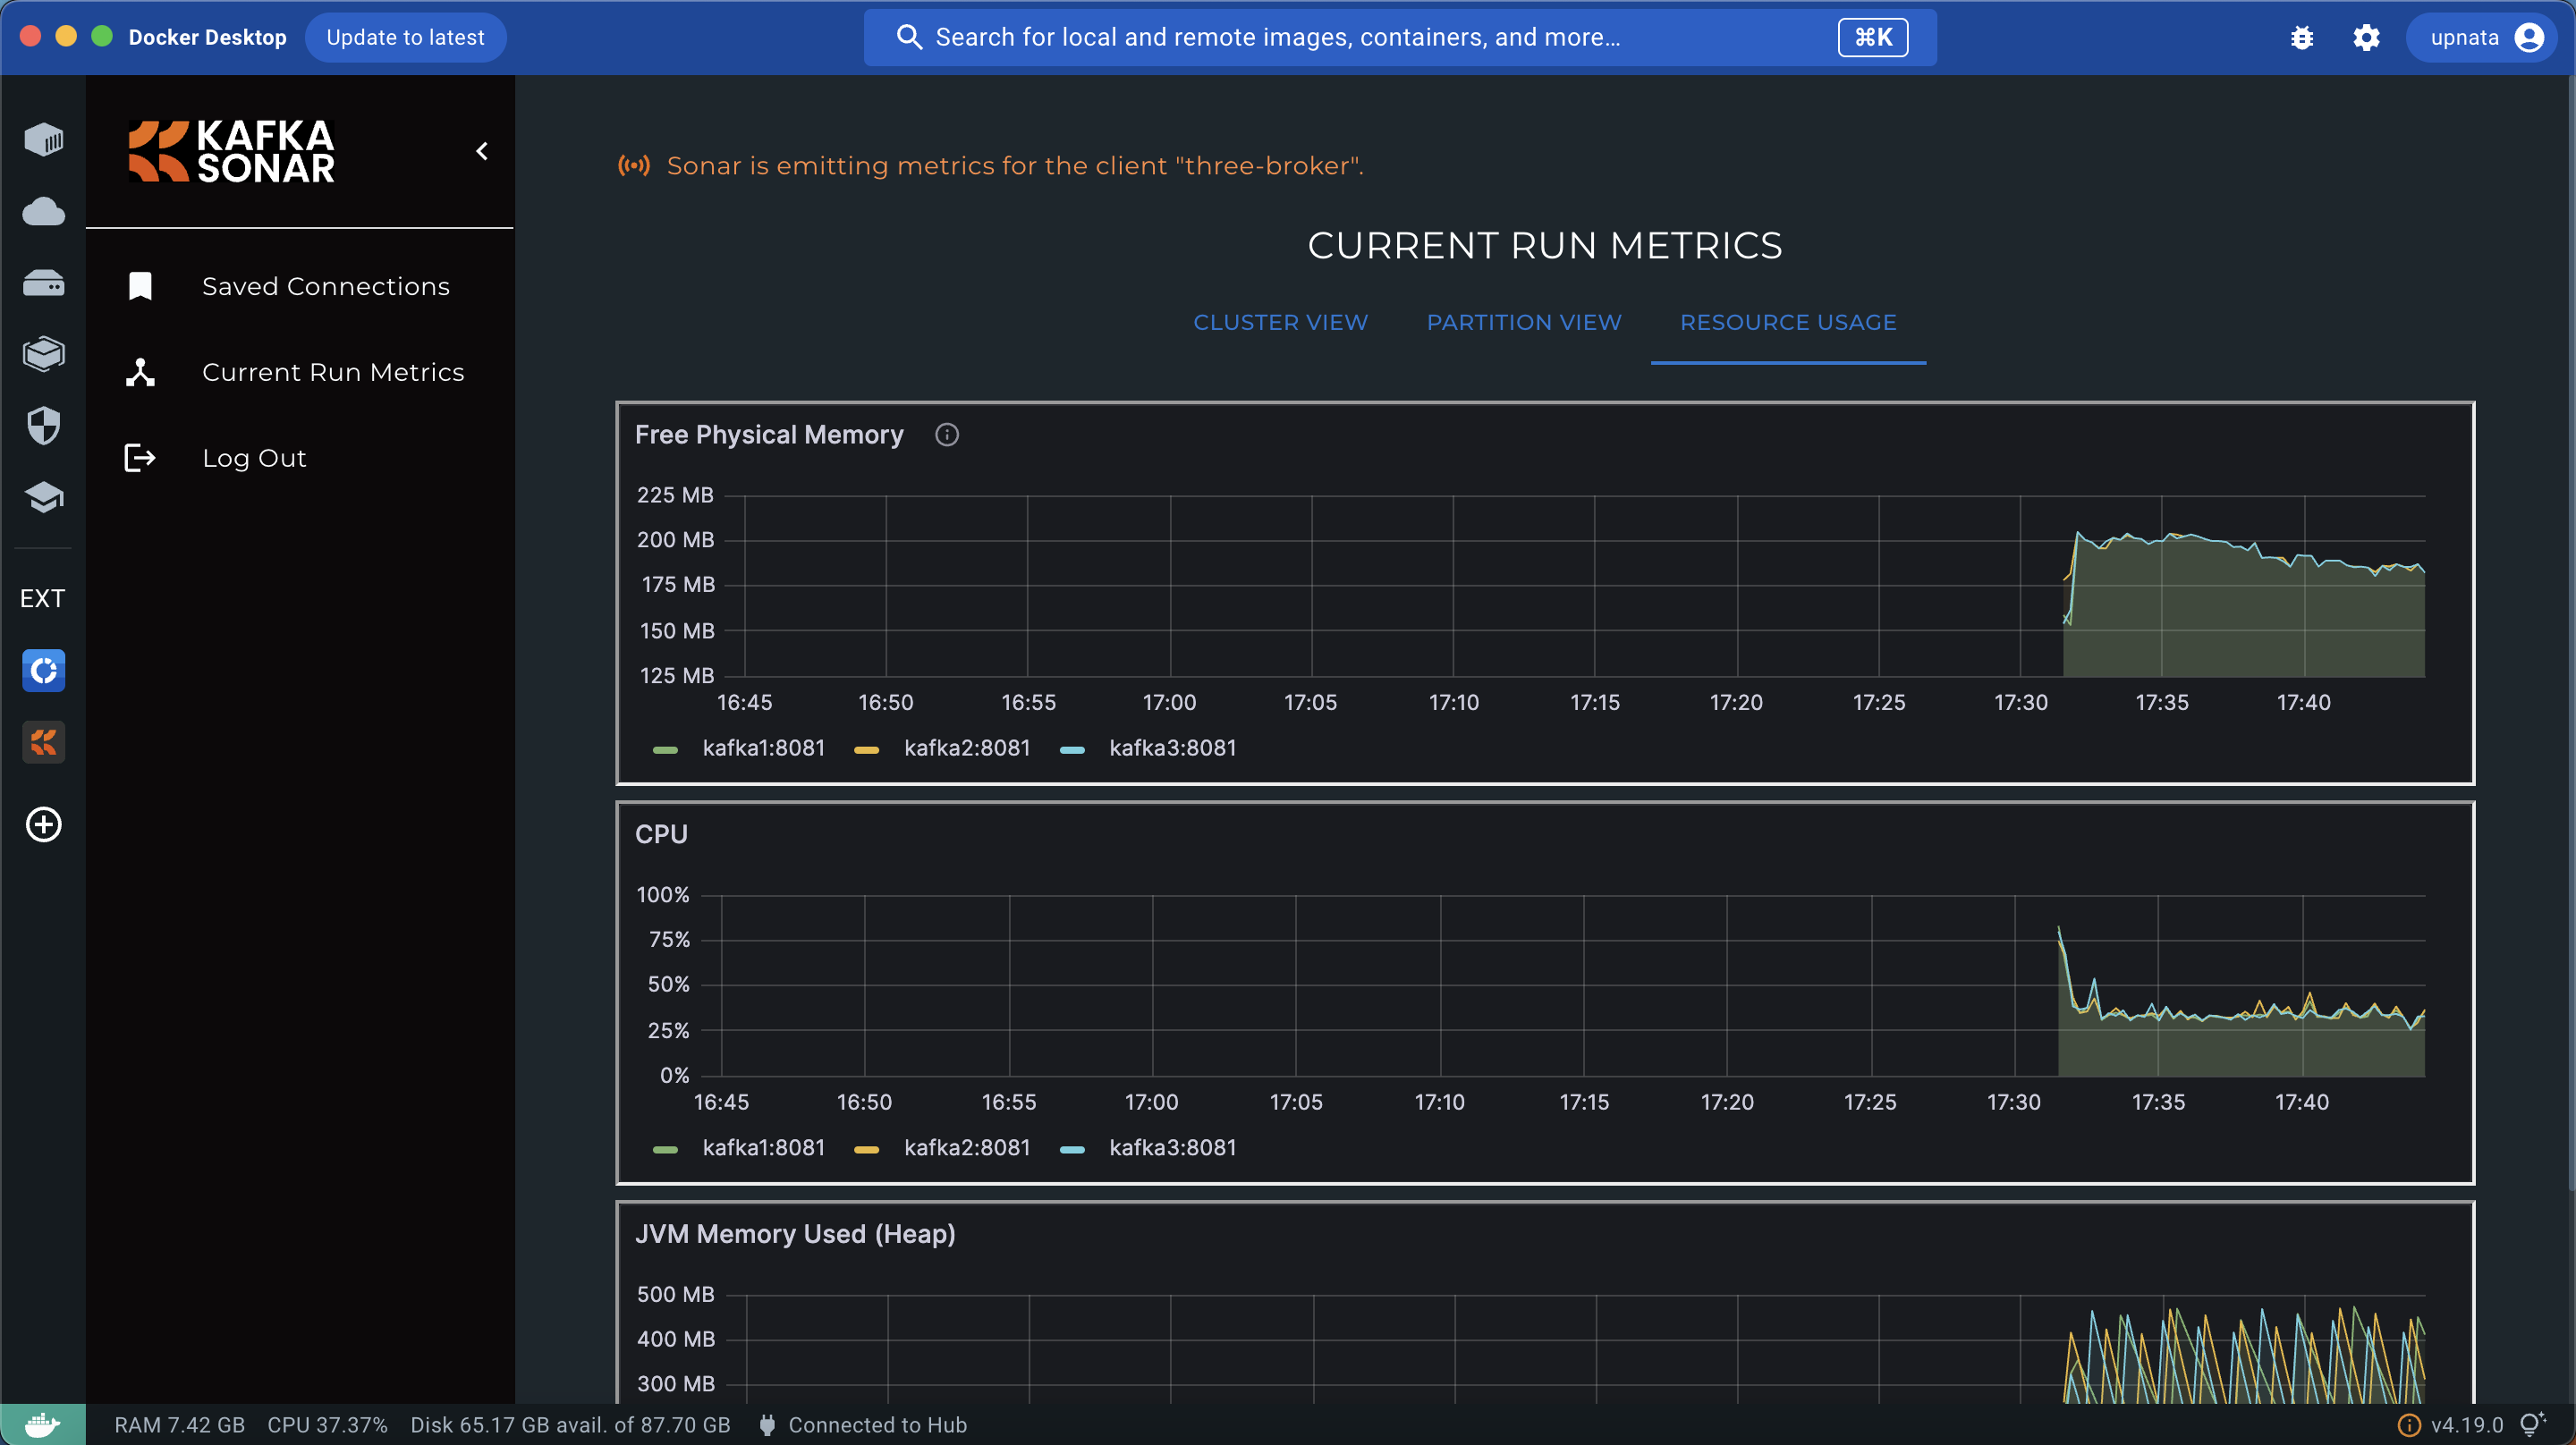Click Update to latest button
This screenshot has height=1445, width=2576.
pos(405,38)
